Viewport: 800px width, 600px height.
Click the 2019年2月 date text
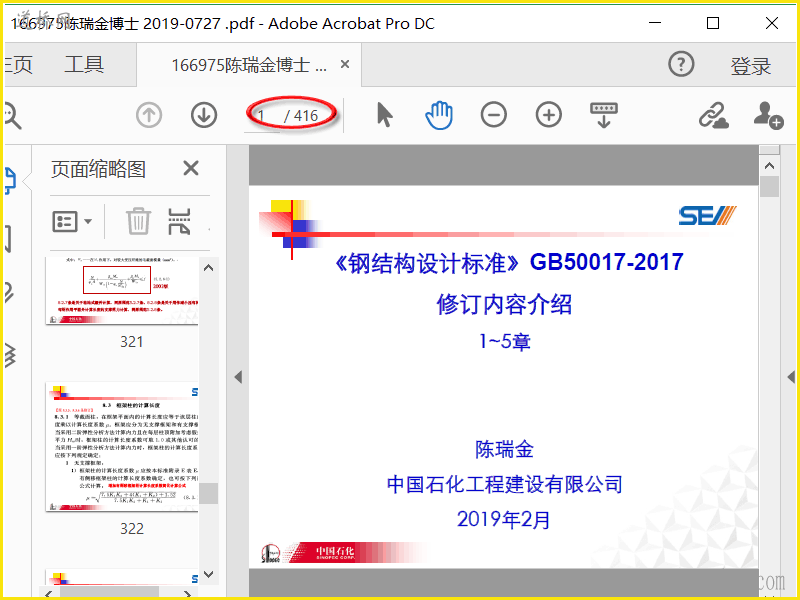click(504, 519)
